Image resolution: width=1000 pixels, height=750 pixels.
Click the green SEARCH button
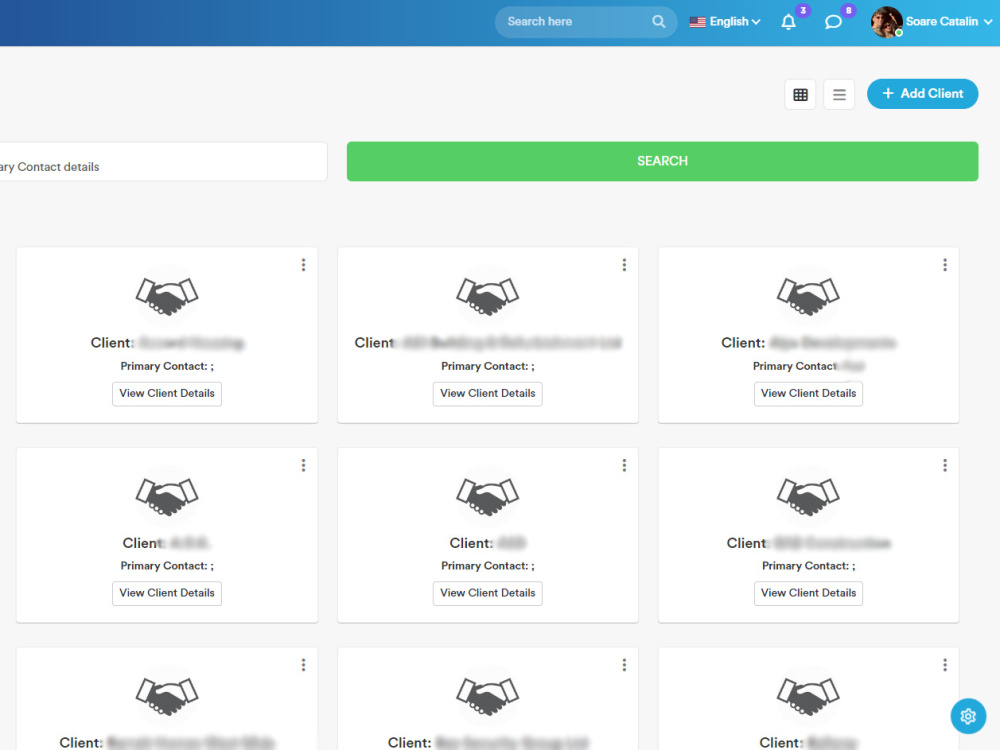click(662, 161)
